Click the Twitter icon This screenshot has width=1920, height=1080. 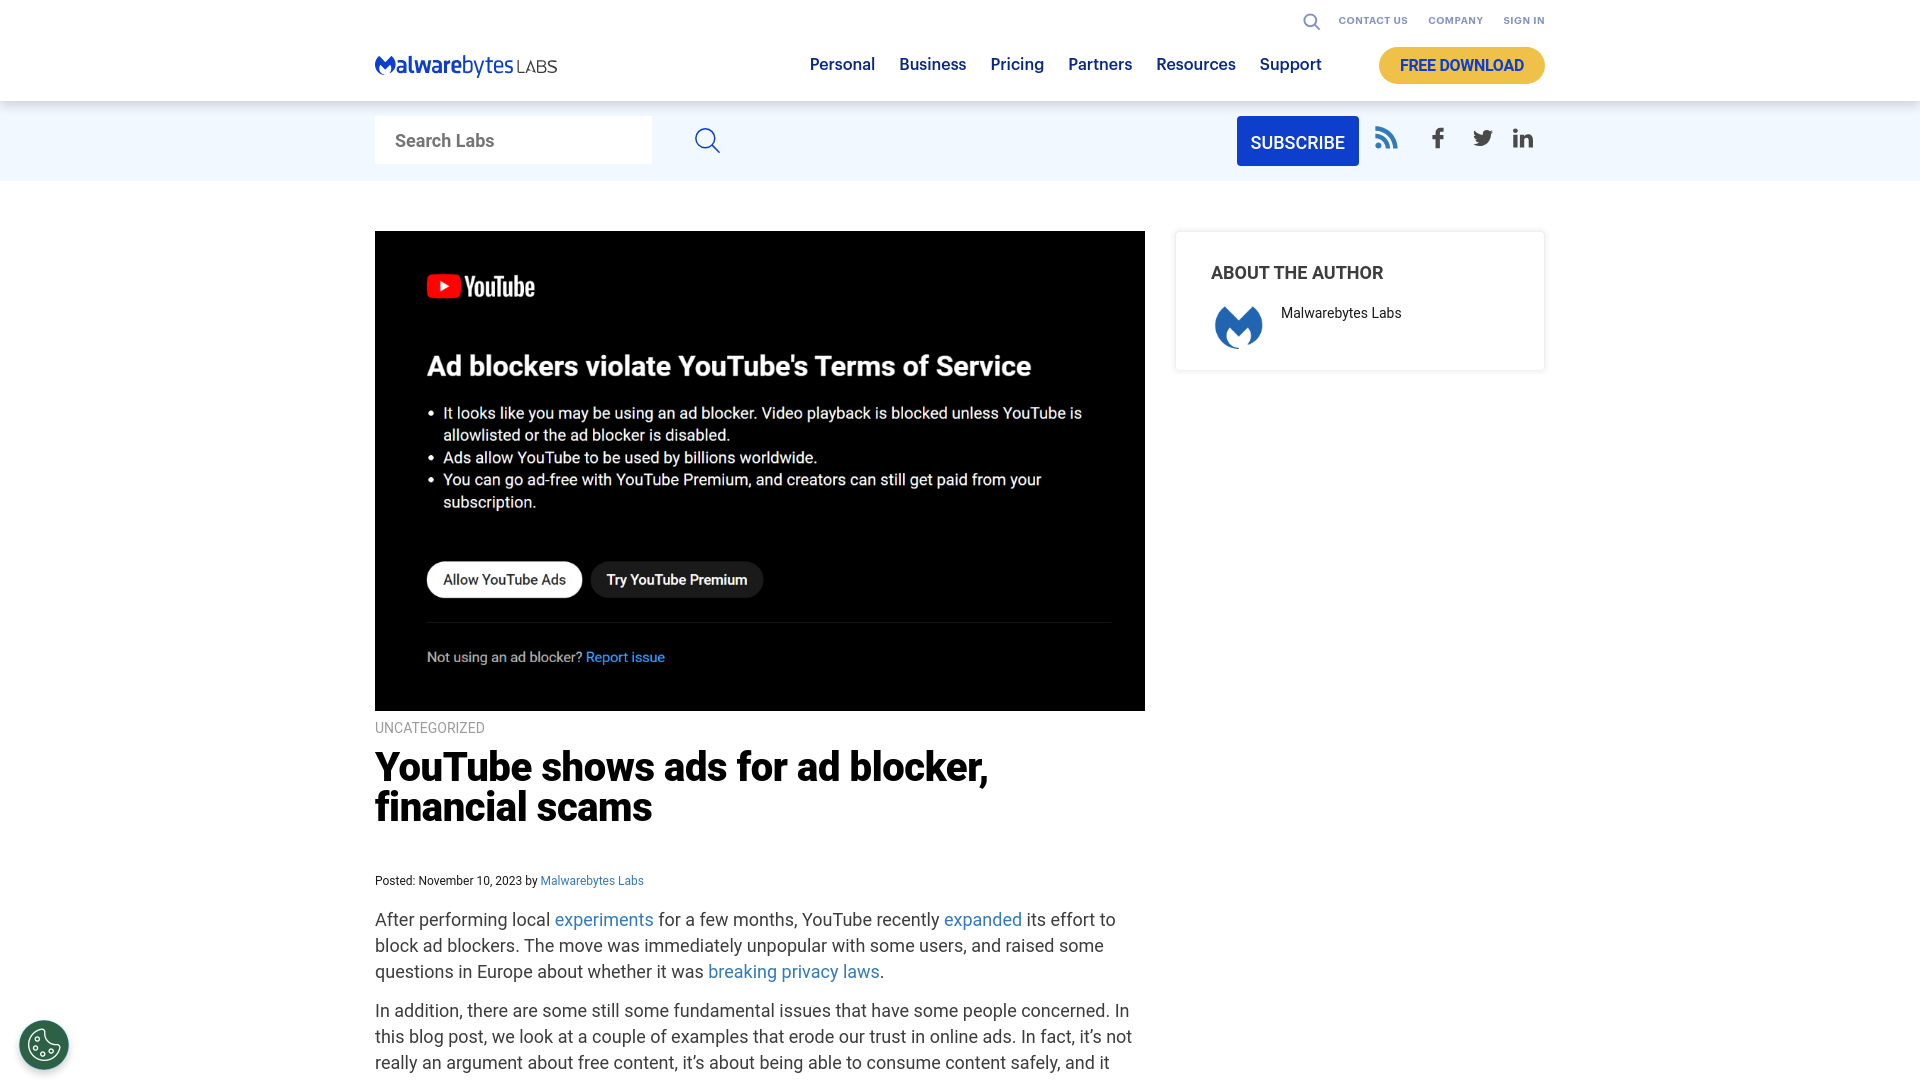(1482, 137)
